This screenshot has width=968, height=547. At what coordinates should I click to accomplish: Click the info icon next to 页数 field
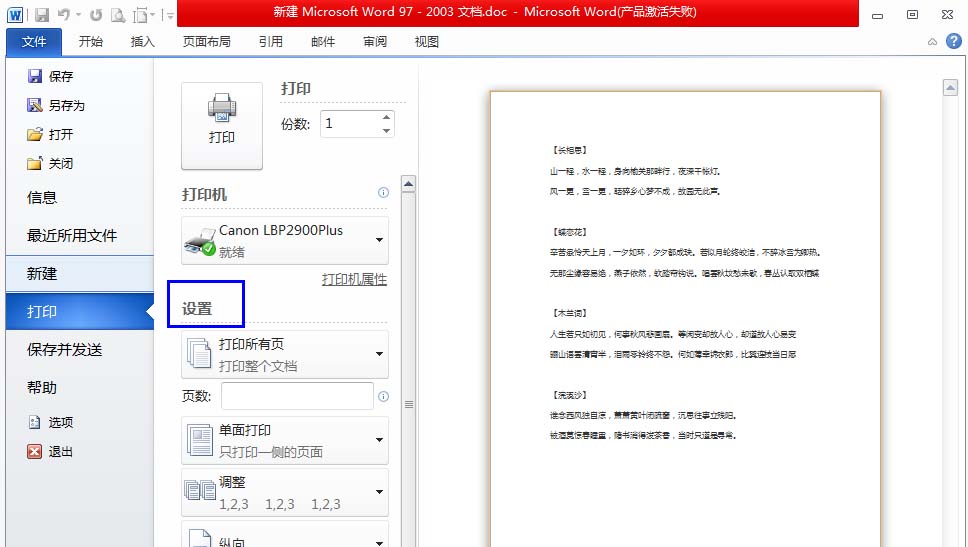pos(383,397)
